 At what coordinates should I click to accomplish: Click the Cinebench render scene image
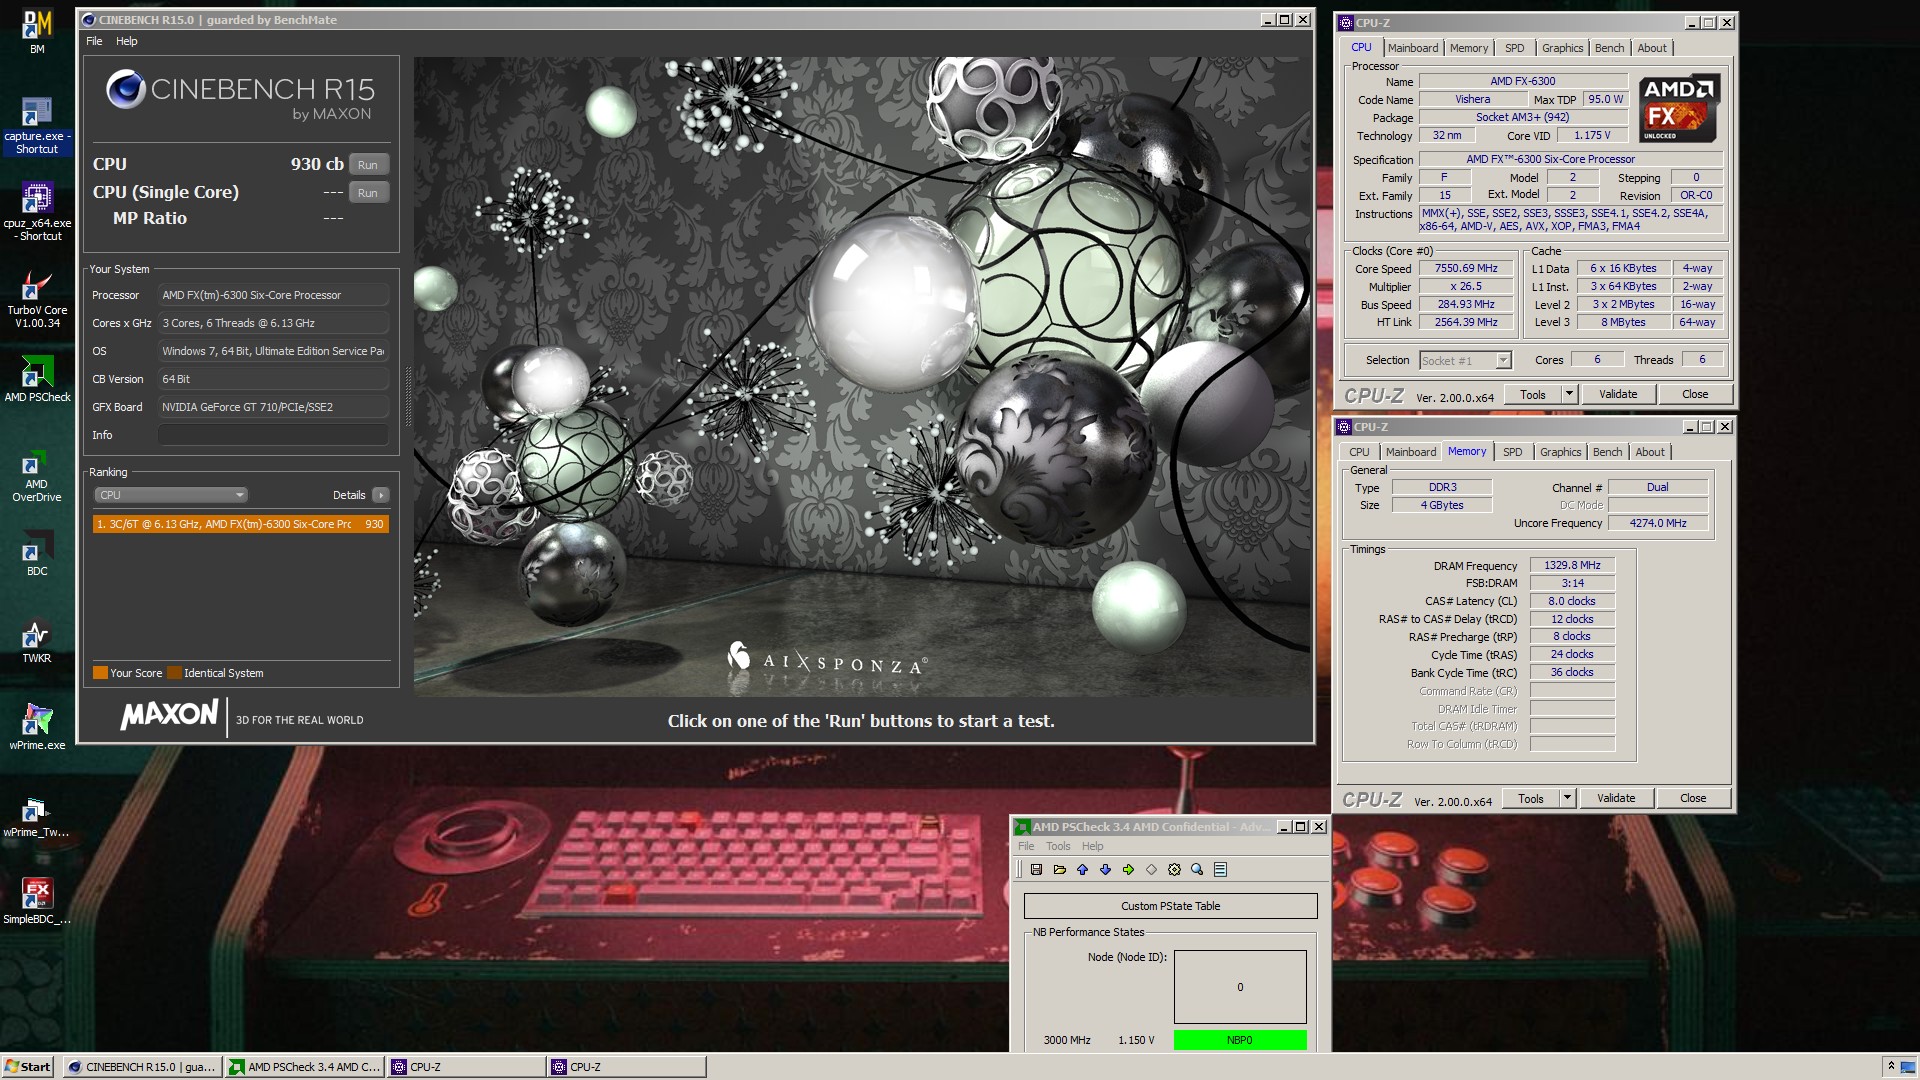pyautogui.click(x=862, y=377)
